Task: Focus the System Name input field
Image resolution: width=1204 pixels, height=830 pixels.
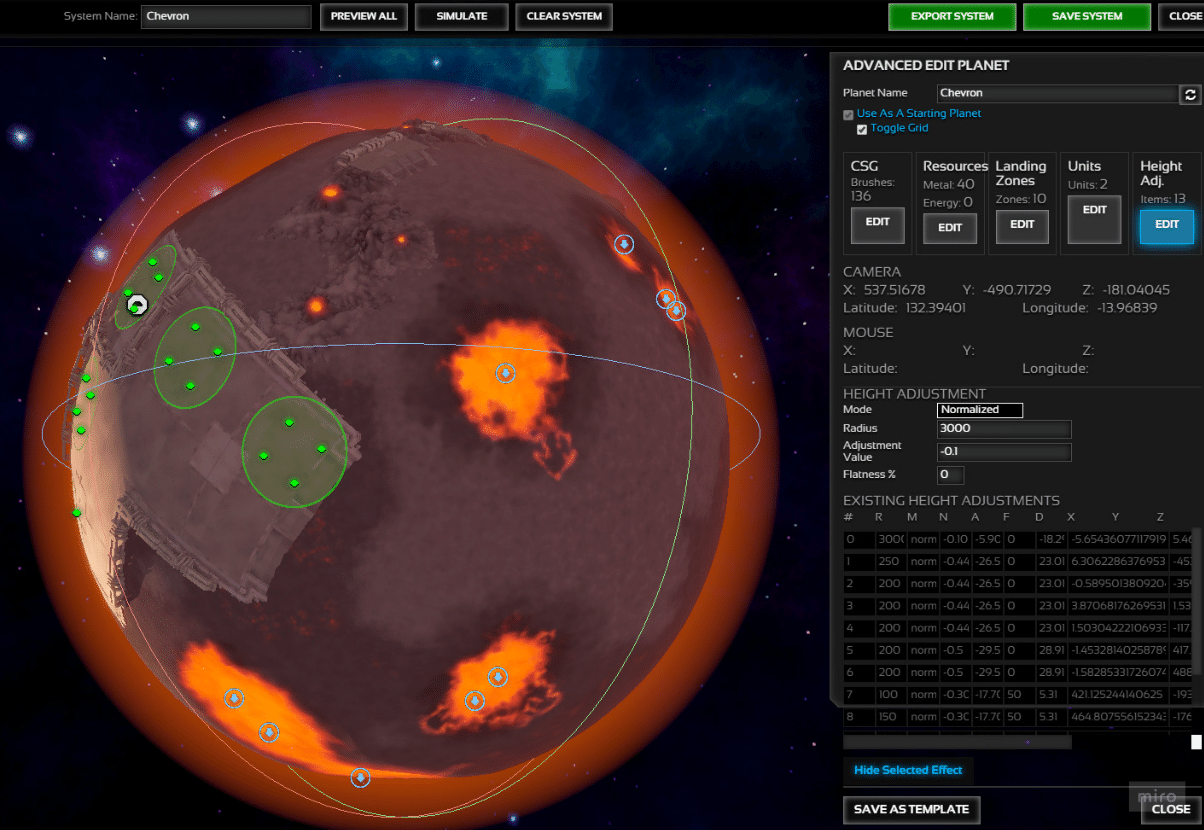Action: pyautogui.click(x=226, y=16)
